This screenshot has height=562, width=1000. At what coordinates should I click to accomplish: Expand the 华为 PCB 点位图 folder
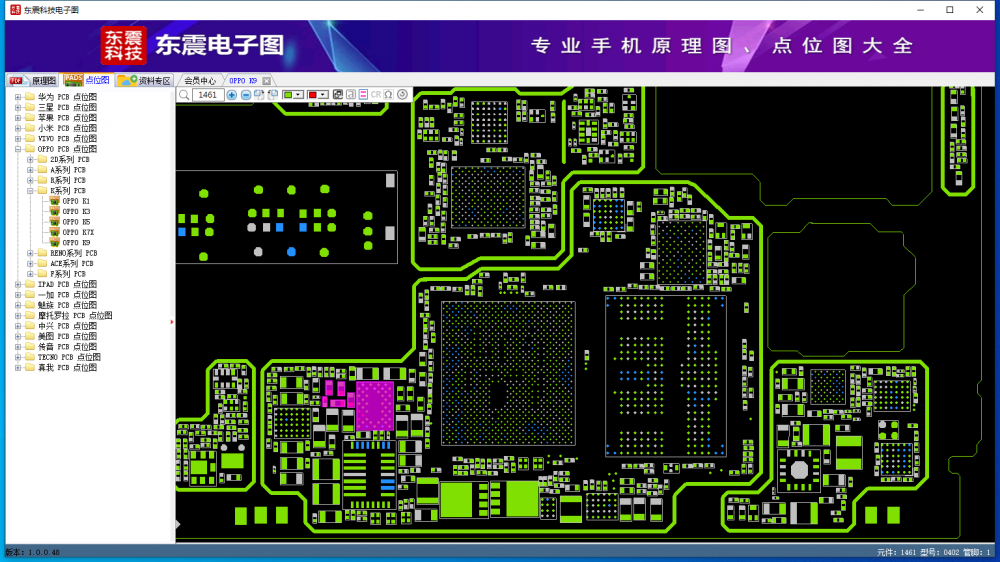[18, 97]
